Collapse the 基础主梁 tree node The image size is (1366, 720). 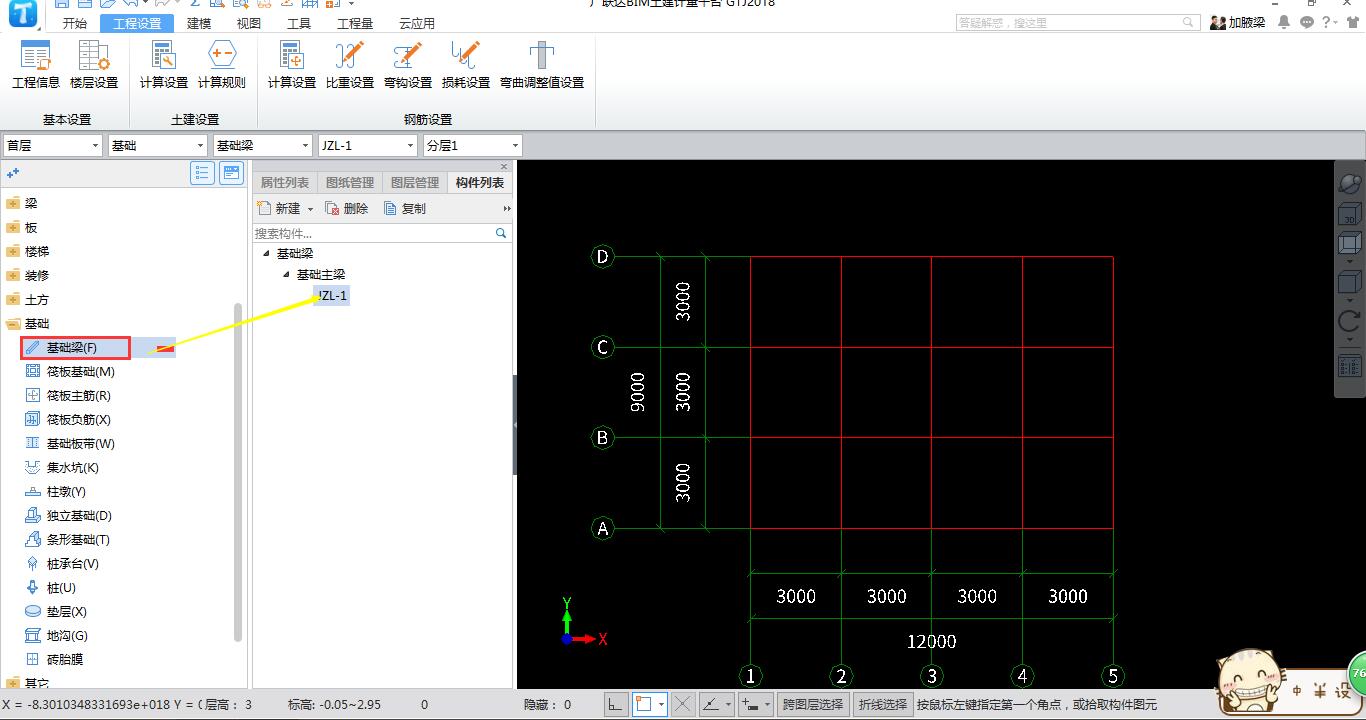[x=286, y=274]
